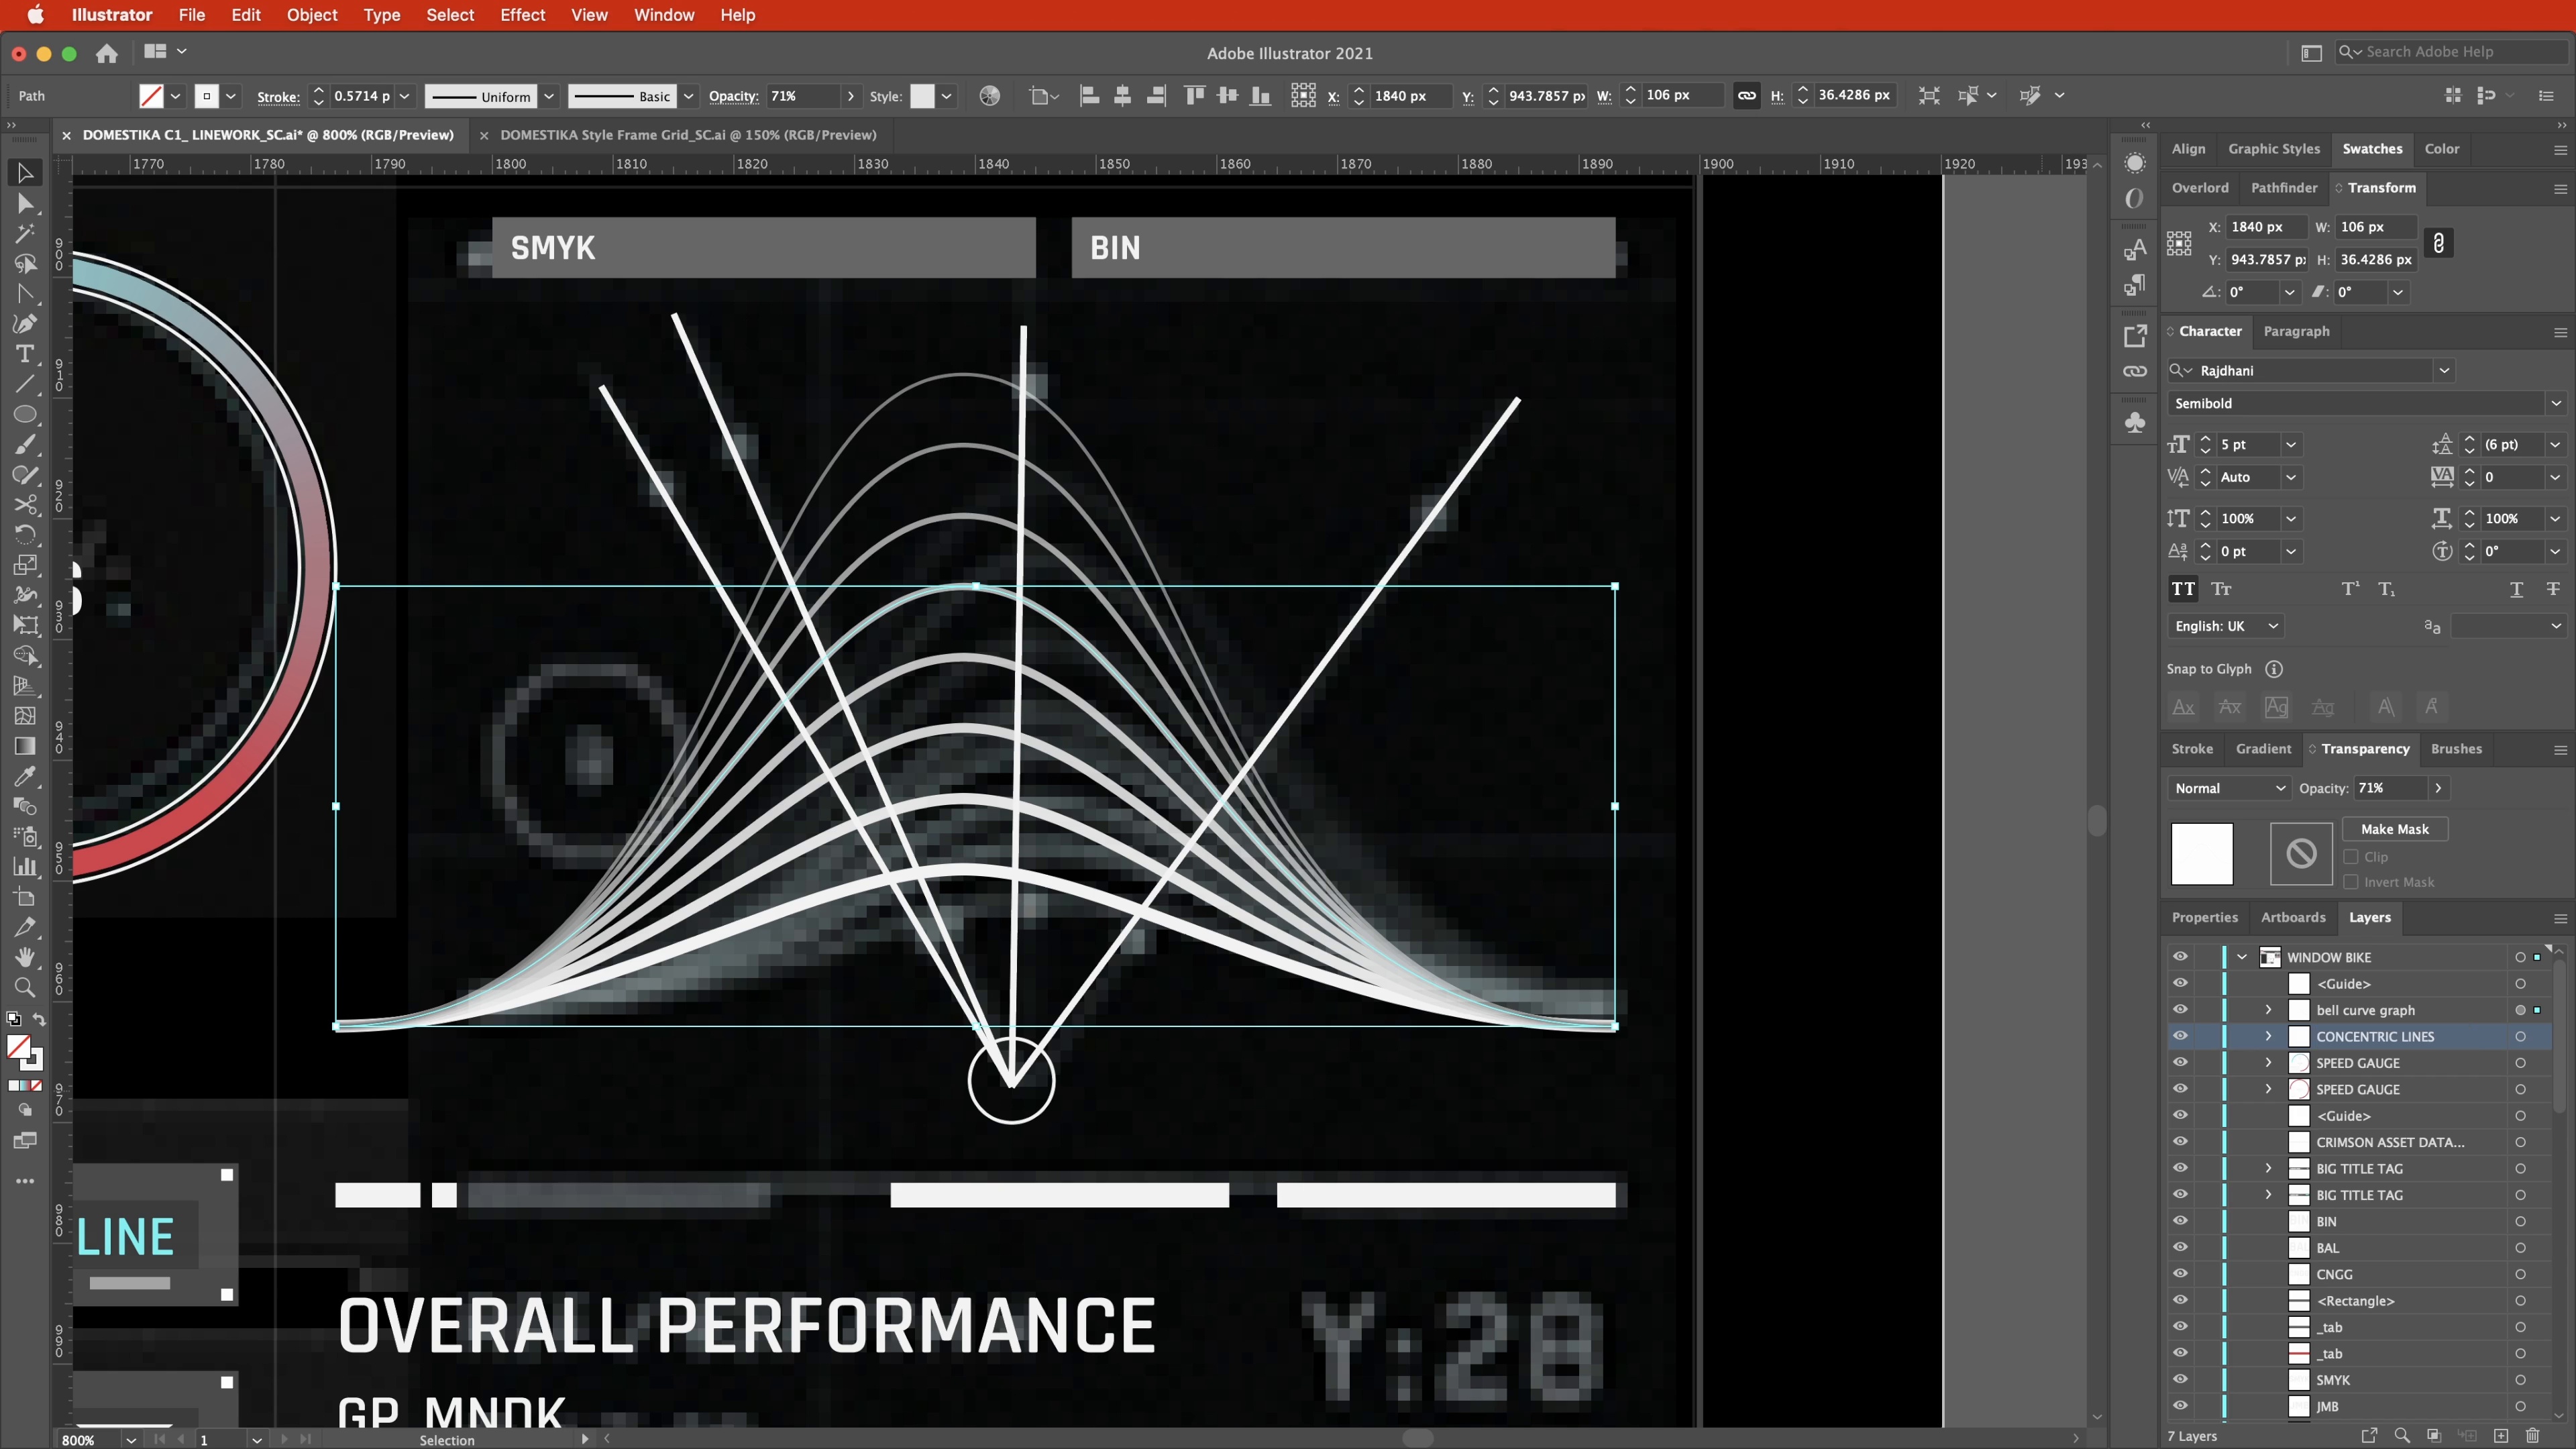Click the Small Caps Tr button
Viewport: 2576px width, 1449px height.
point(2222,589)
